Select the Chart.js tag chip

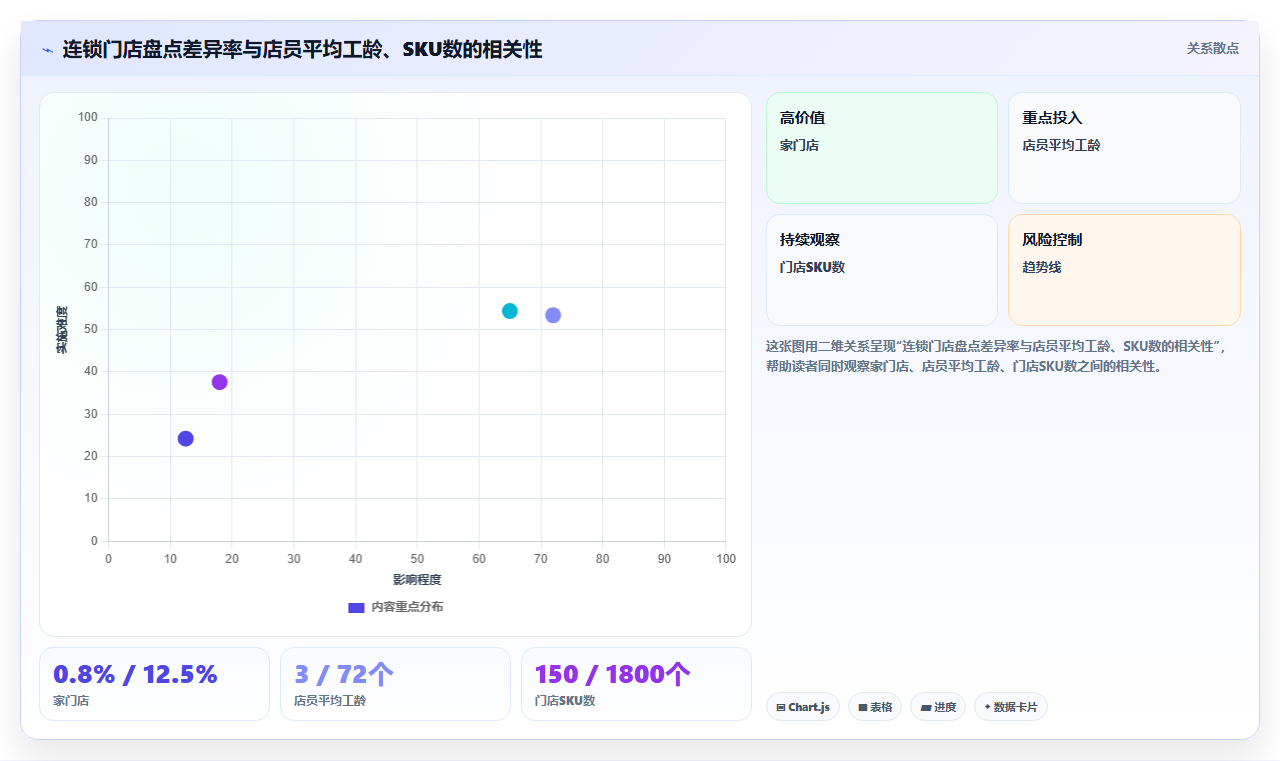coord(803,707)
